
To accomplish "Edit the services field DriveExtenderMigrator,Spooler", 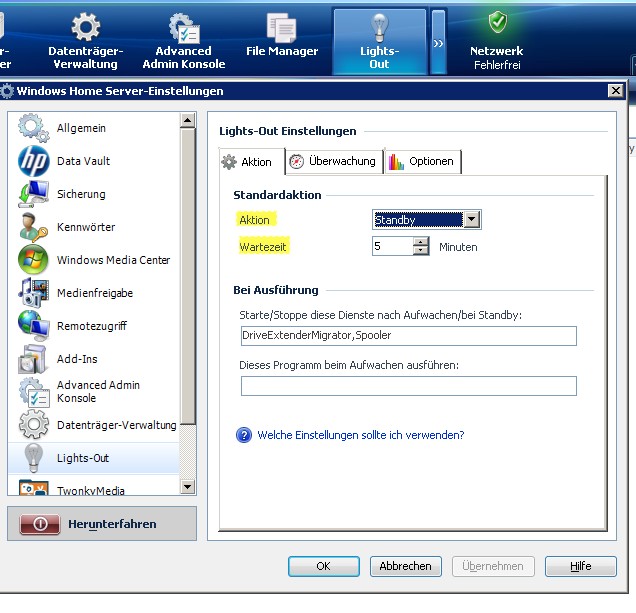I will point(408,336).
